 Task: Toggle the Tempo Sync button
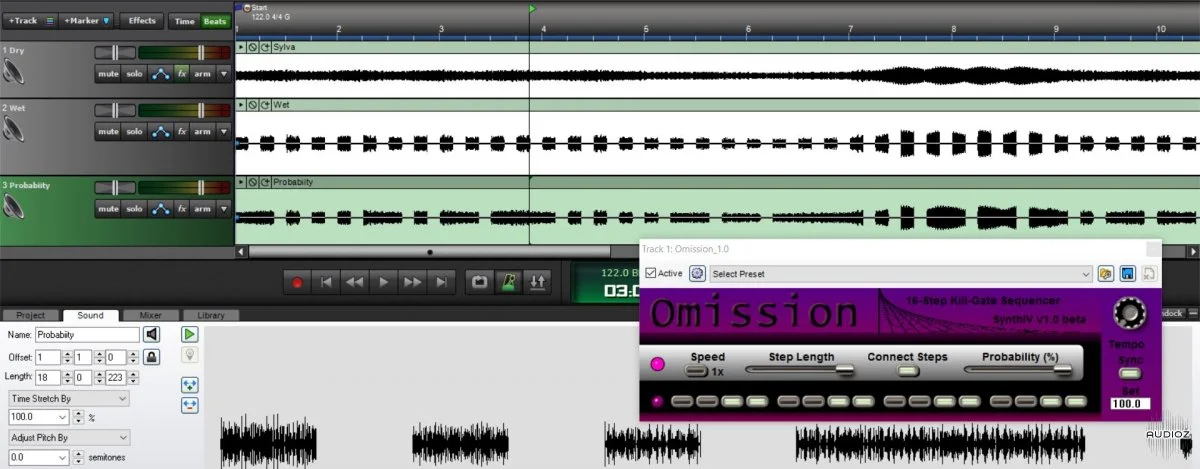tap(1129, 374)
